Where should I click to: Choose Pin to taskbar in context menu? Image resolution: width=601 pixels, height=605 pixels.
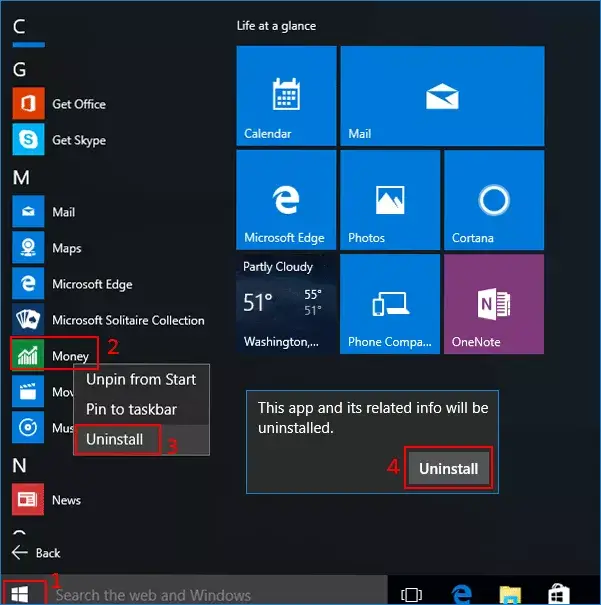pos(141,409)
